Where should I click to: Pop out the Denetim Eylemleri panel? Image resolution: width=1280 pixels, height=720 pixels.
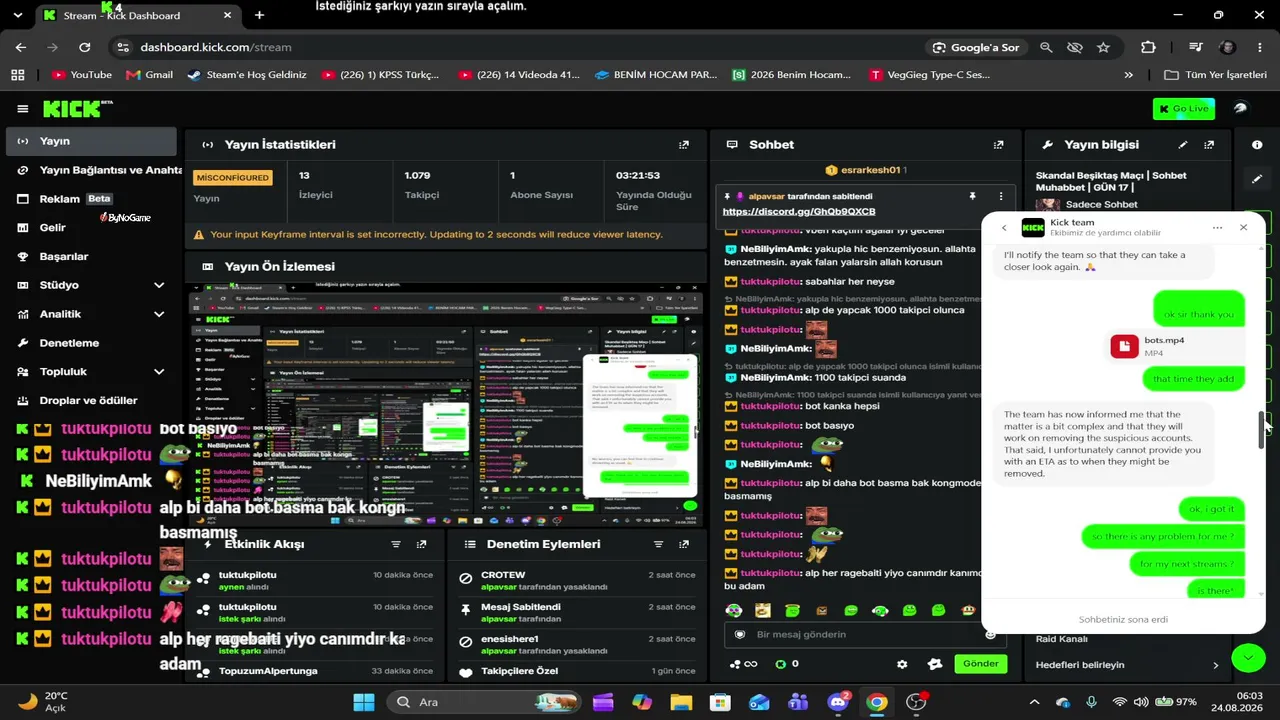pyautogui.click(x=684, y=544)
